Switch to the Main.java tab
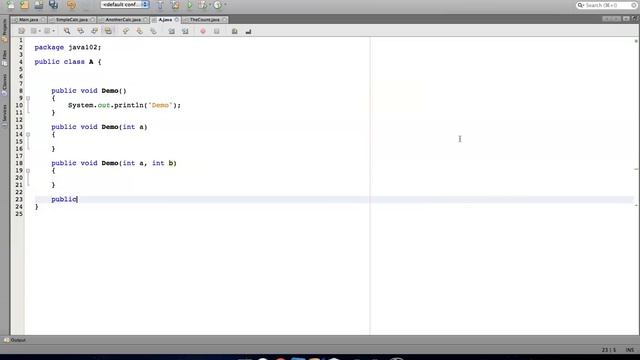This screenshot has height=360, width=640. click(28, 20)
